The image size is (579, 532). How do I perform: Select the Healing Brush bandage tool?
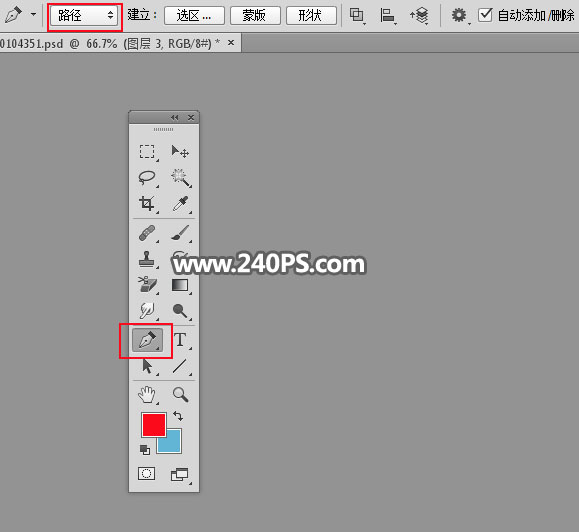(147, 233)
